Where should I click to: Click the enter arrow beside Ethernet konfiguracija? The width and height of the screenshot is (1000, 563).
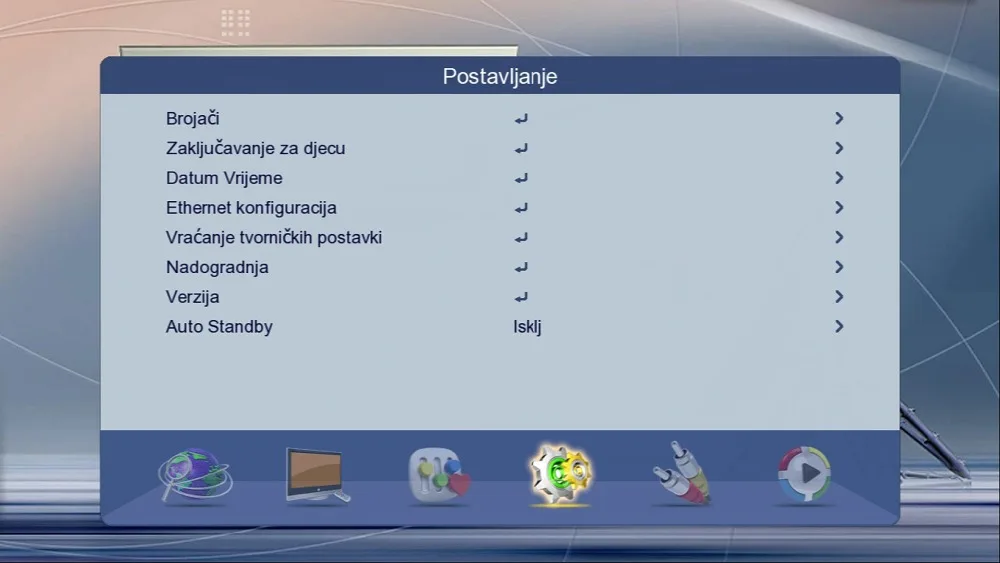coord(521,208)
